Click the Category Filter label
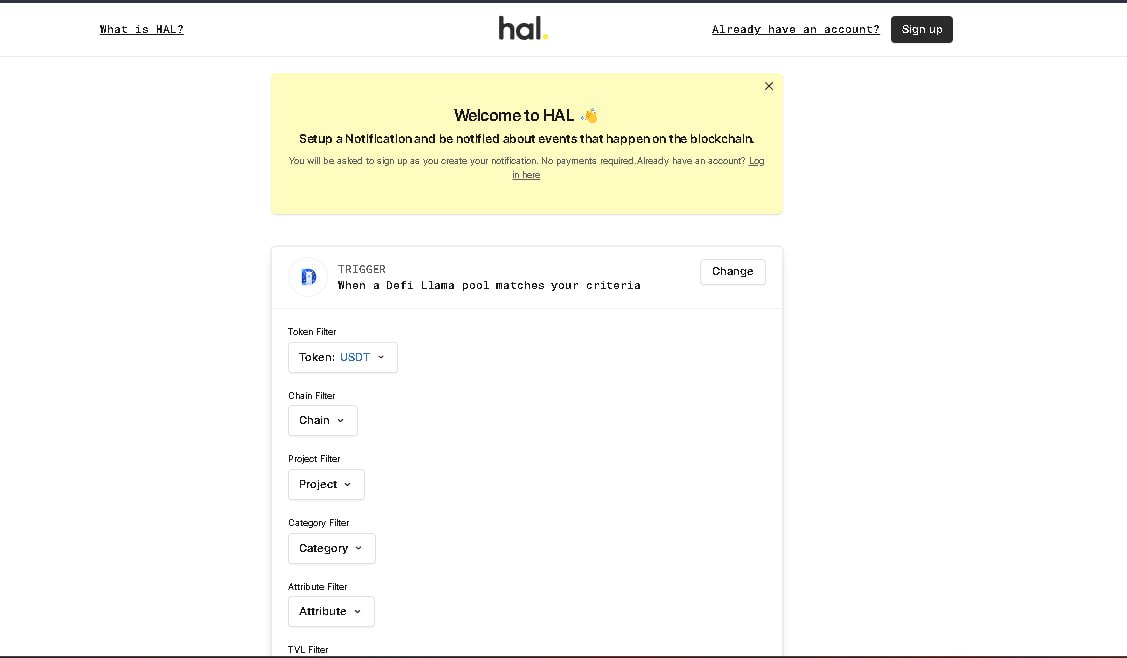The height and width of the screenshot is (658, 1127). tap(318, 523)
